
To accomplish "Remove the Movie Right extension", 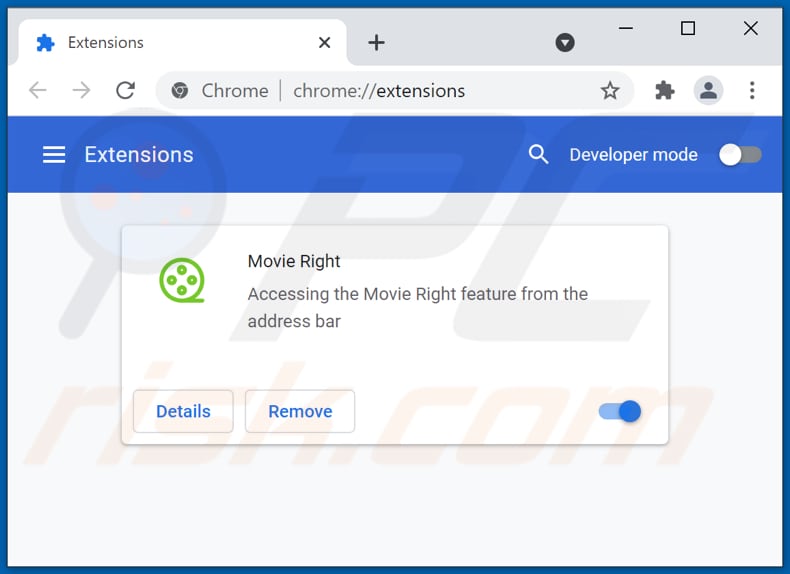I will click(x=300, y=411).
